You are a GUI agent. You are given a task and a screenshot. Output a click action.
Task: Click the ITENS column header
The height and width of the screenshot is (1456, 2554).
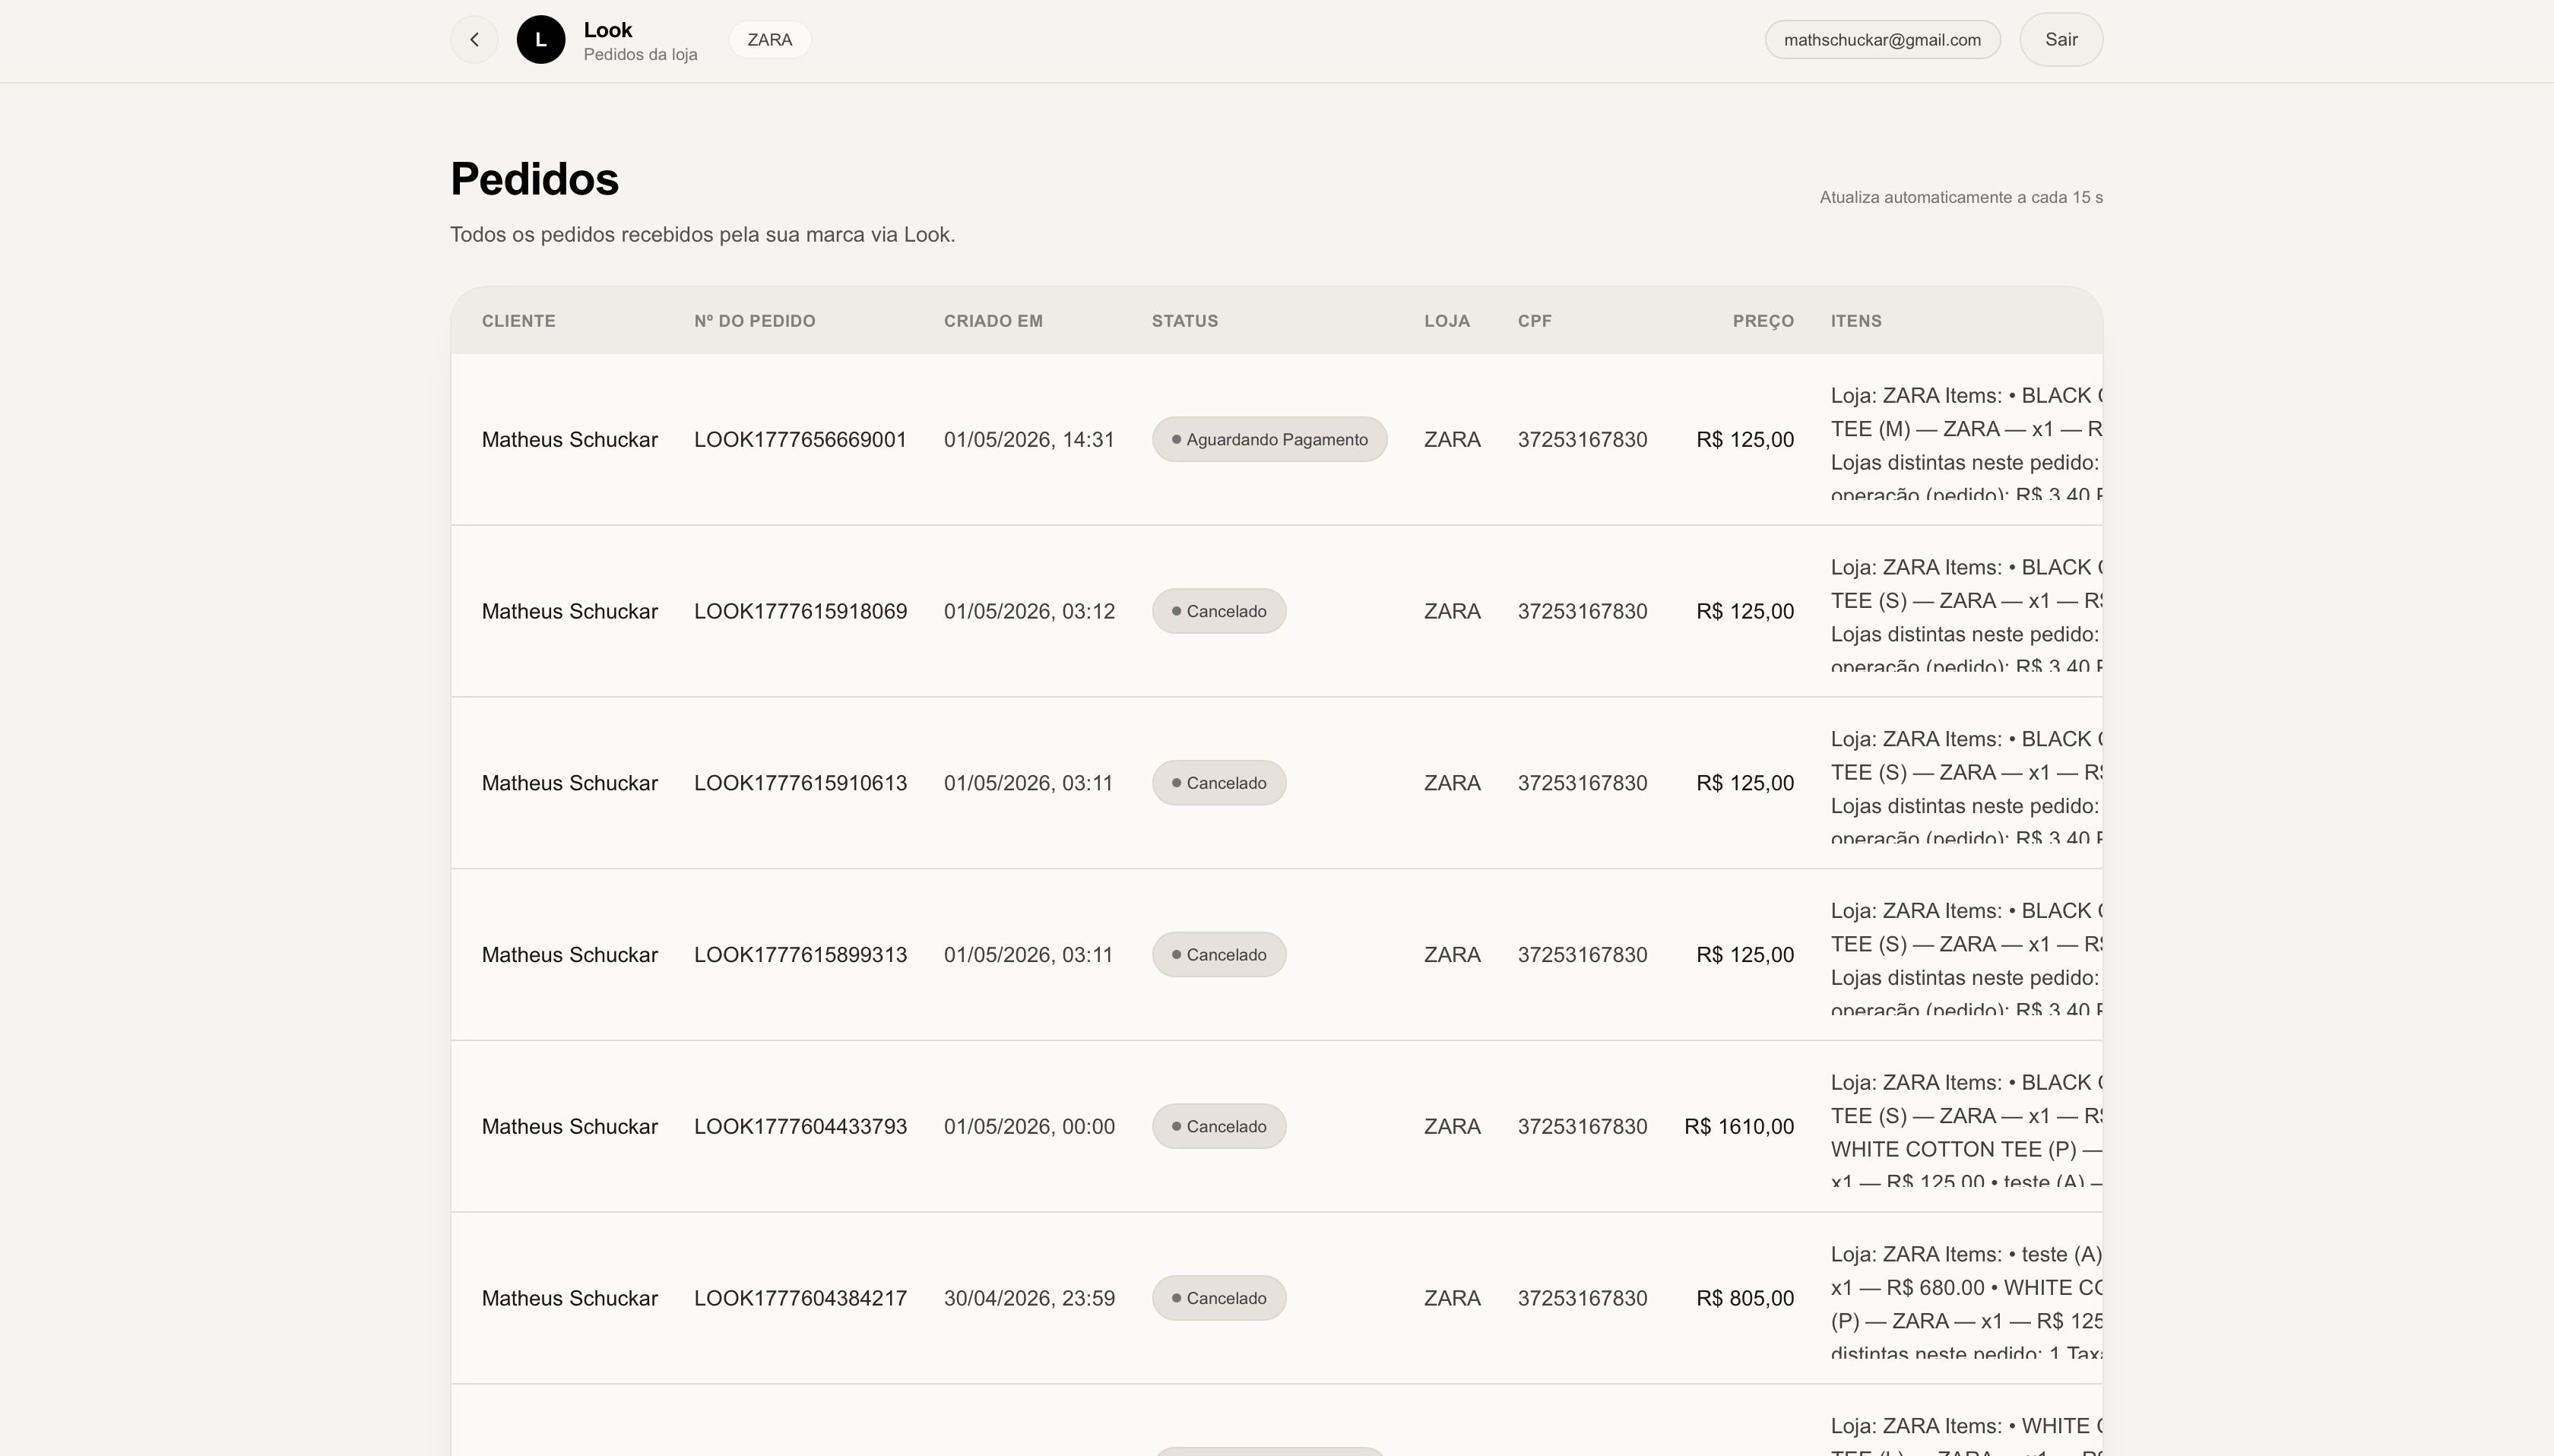pos(1856,321)
